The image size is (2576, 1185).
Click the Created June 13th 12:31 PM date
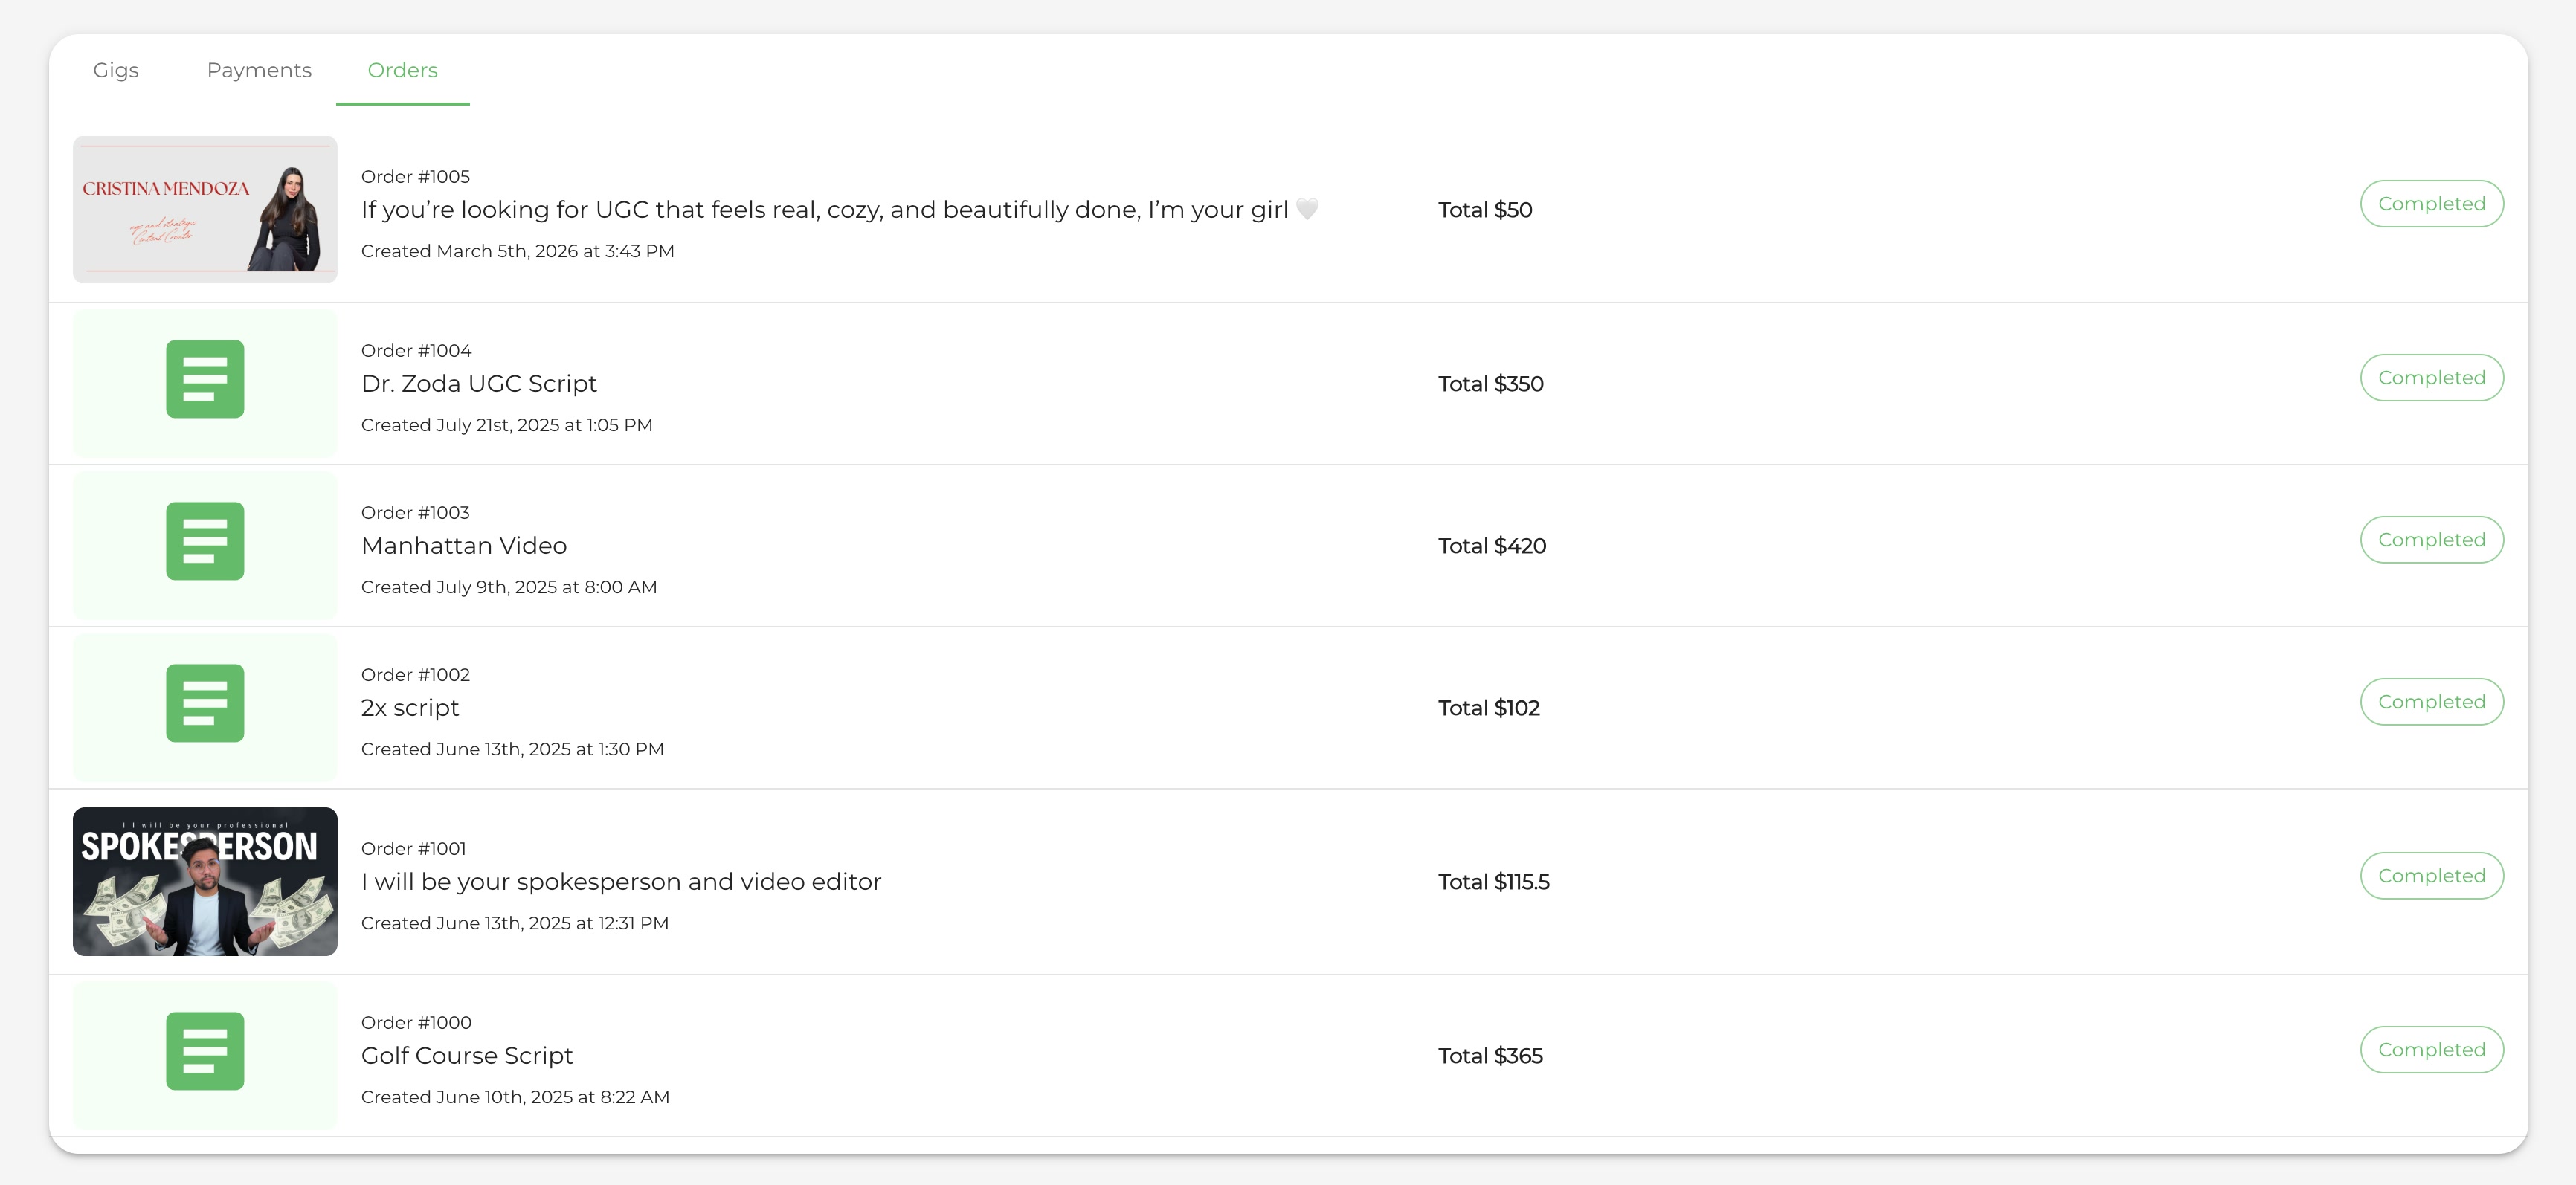click(515, 923)
